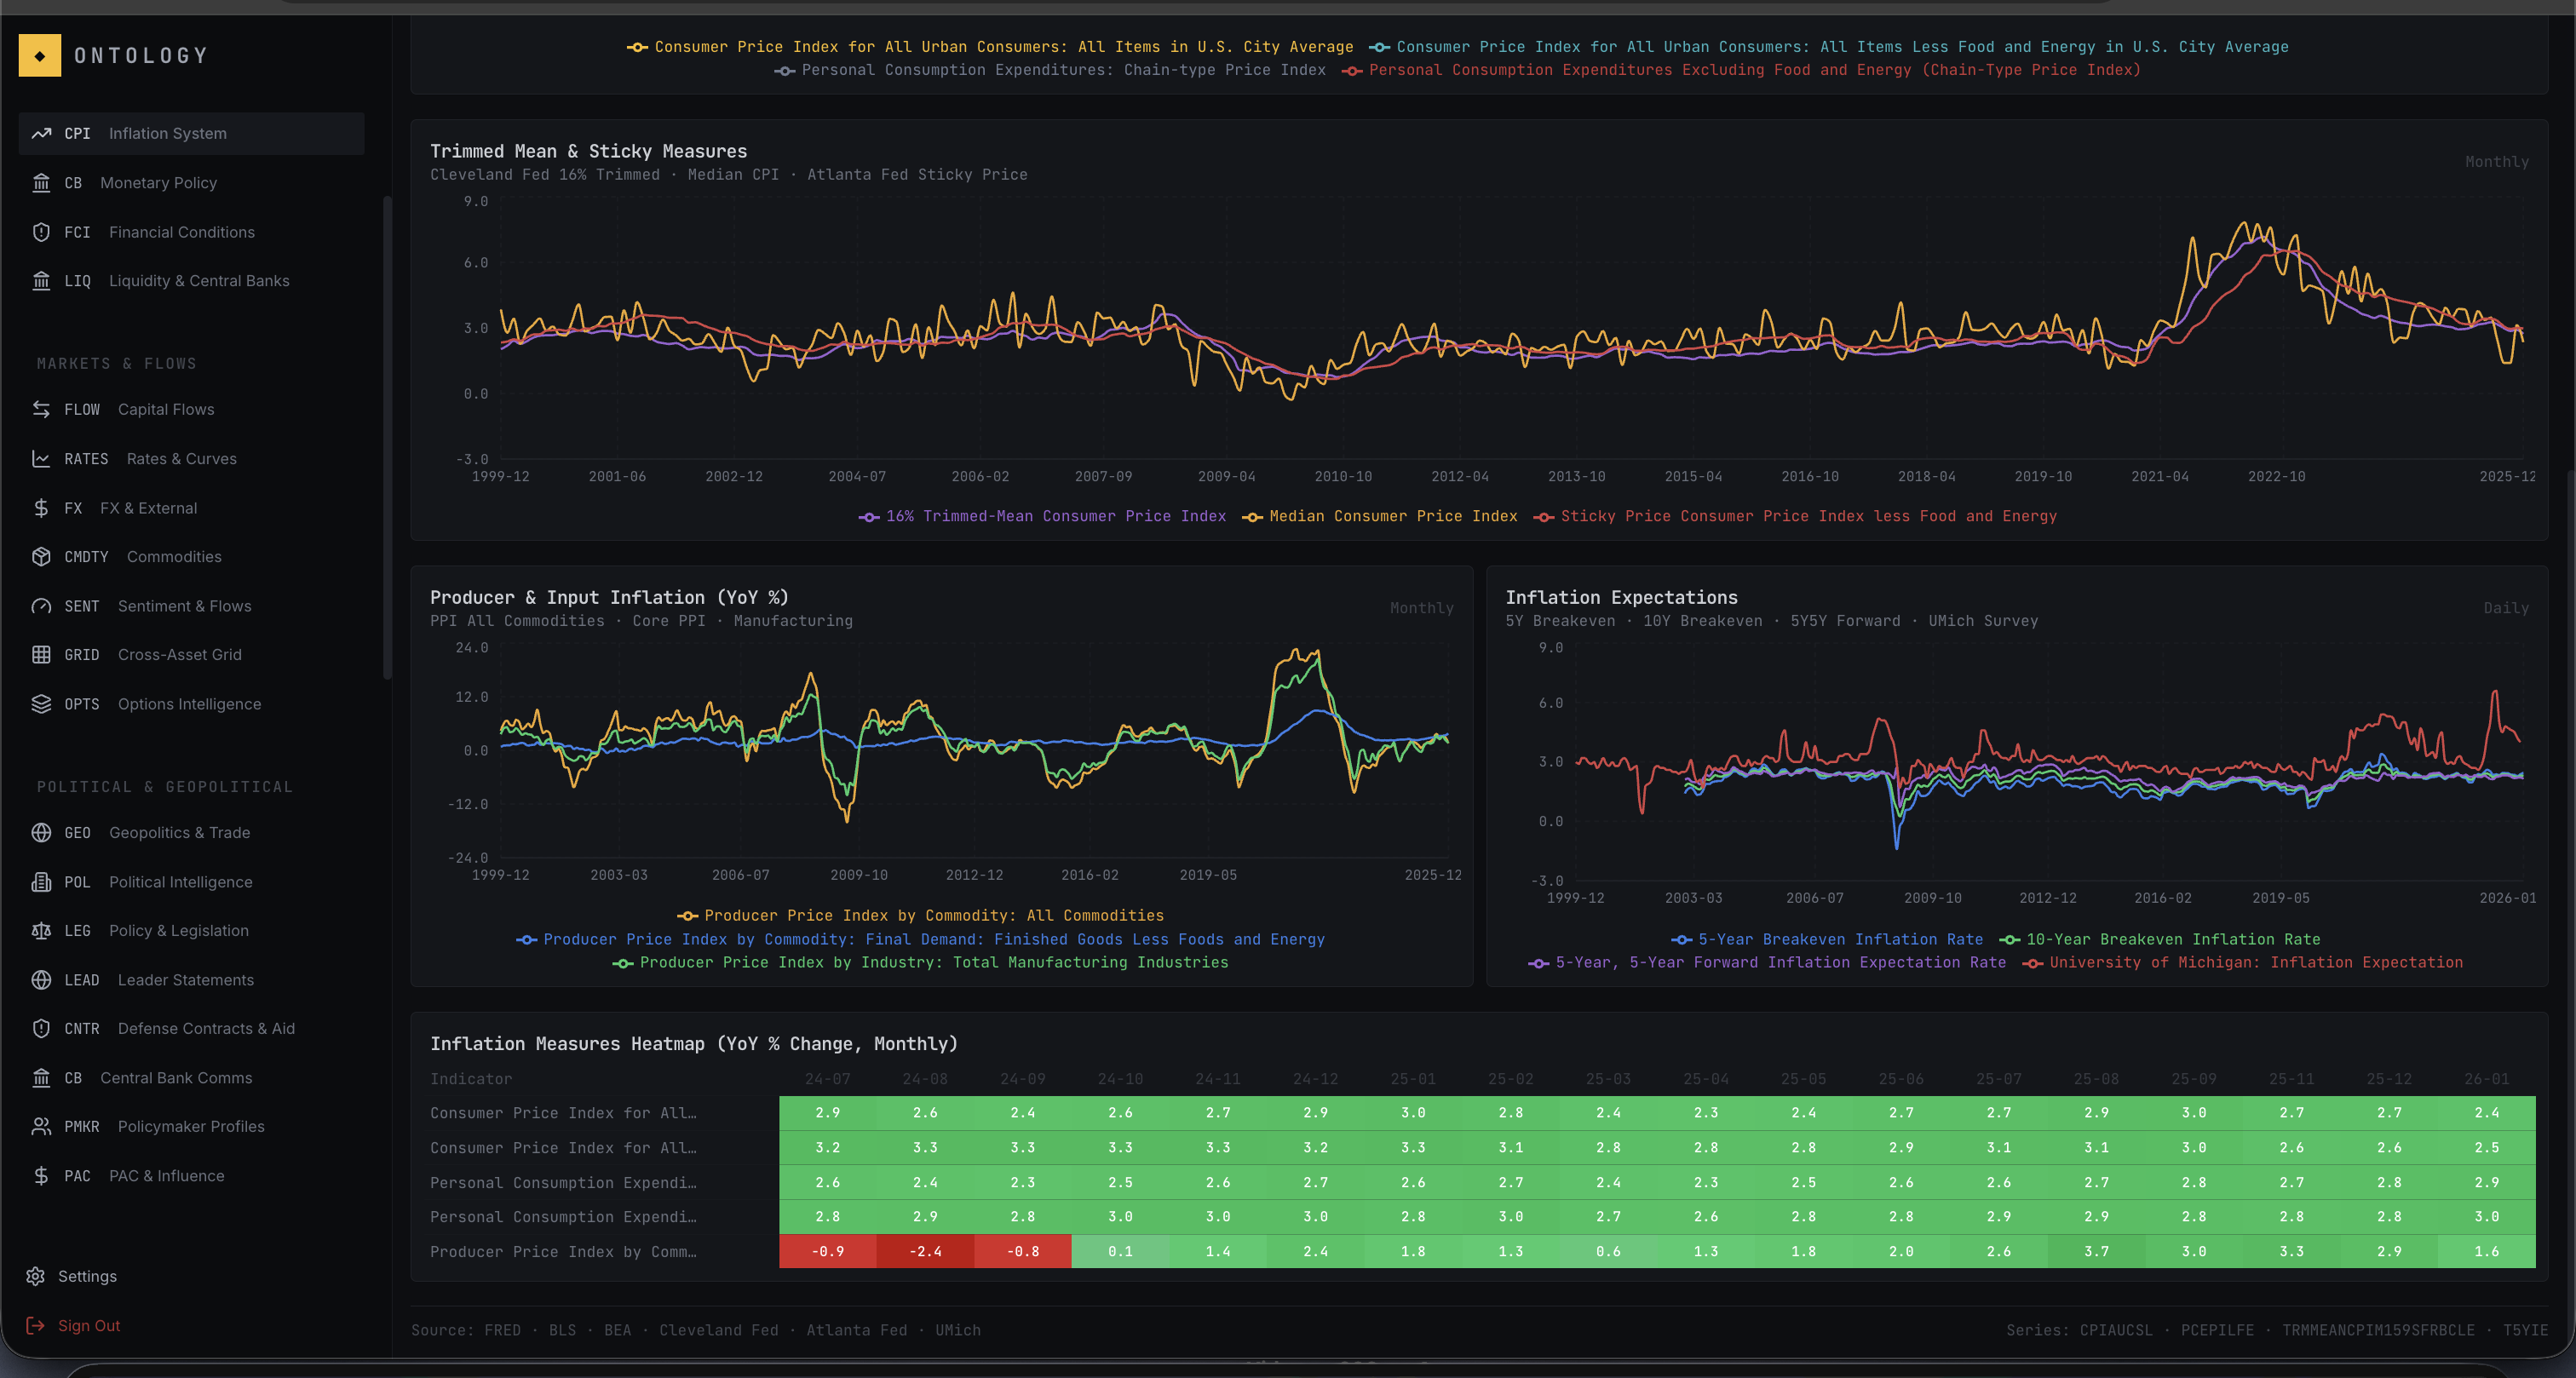Open the Daily selector on Inflation Expectations
2576x1378 pixels.
coord(2507,607)
